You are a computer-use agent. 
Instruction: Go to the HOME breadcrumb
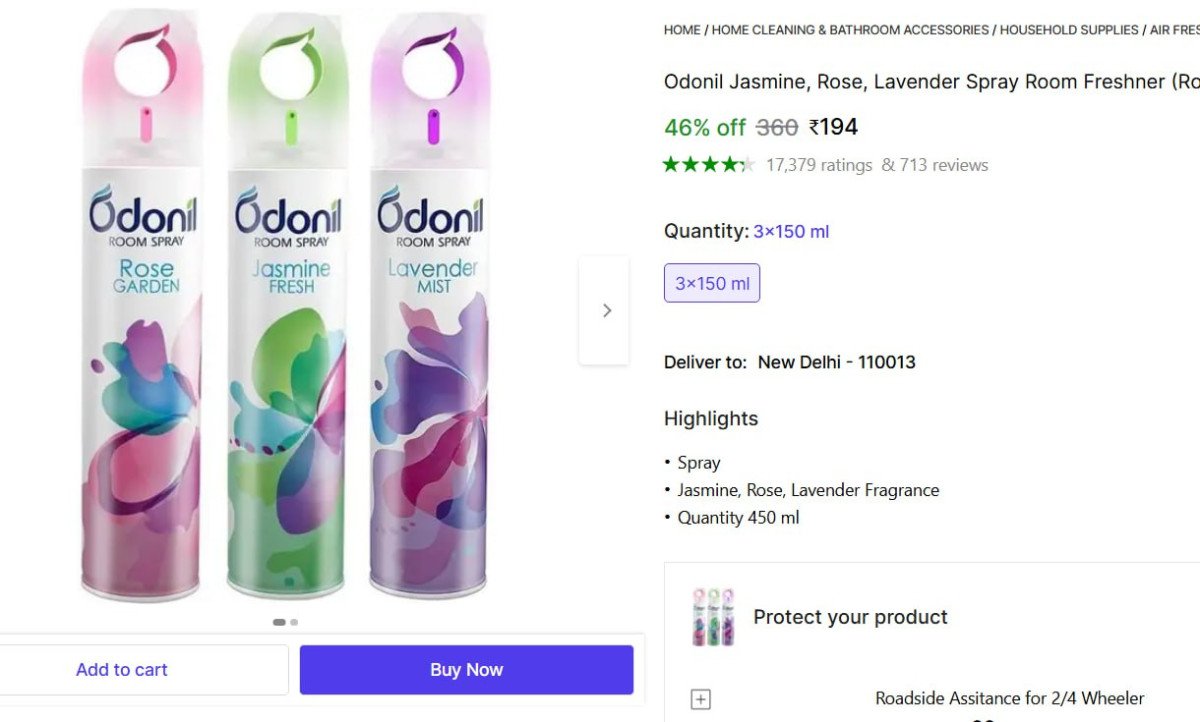[x=682, y=30]
